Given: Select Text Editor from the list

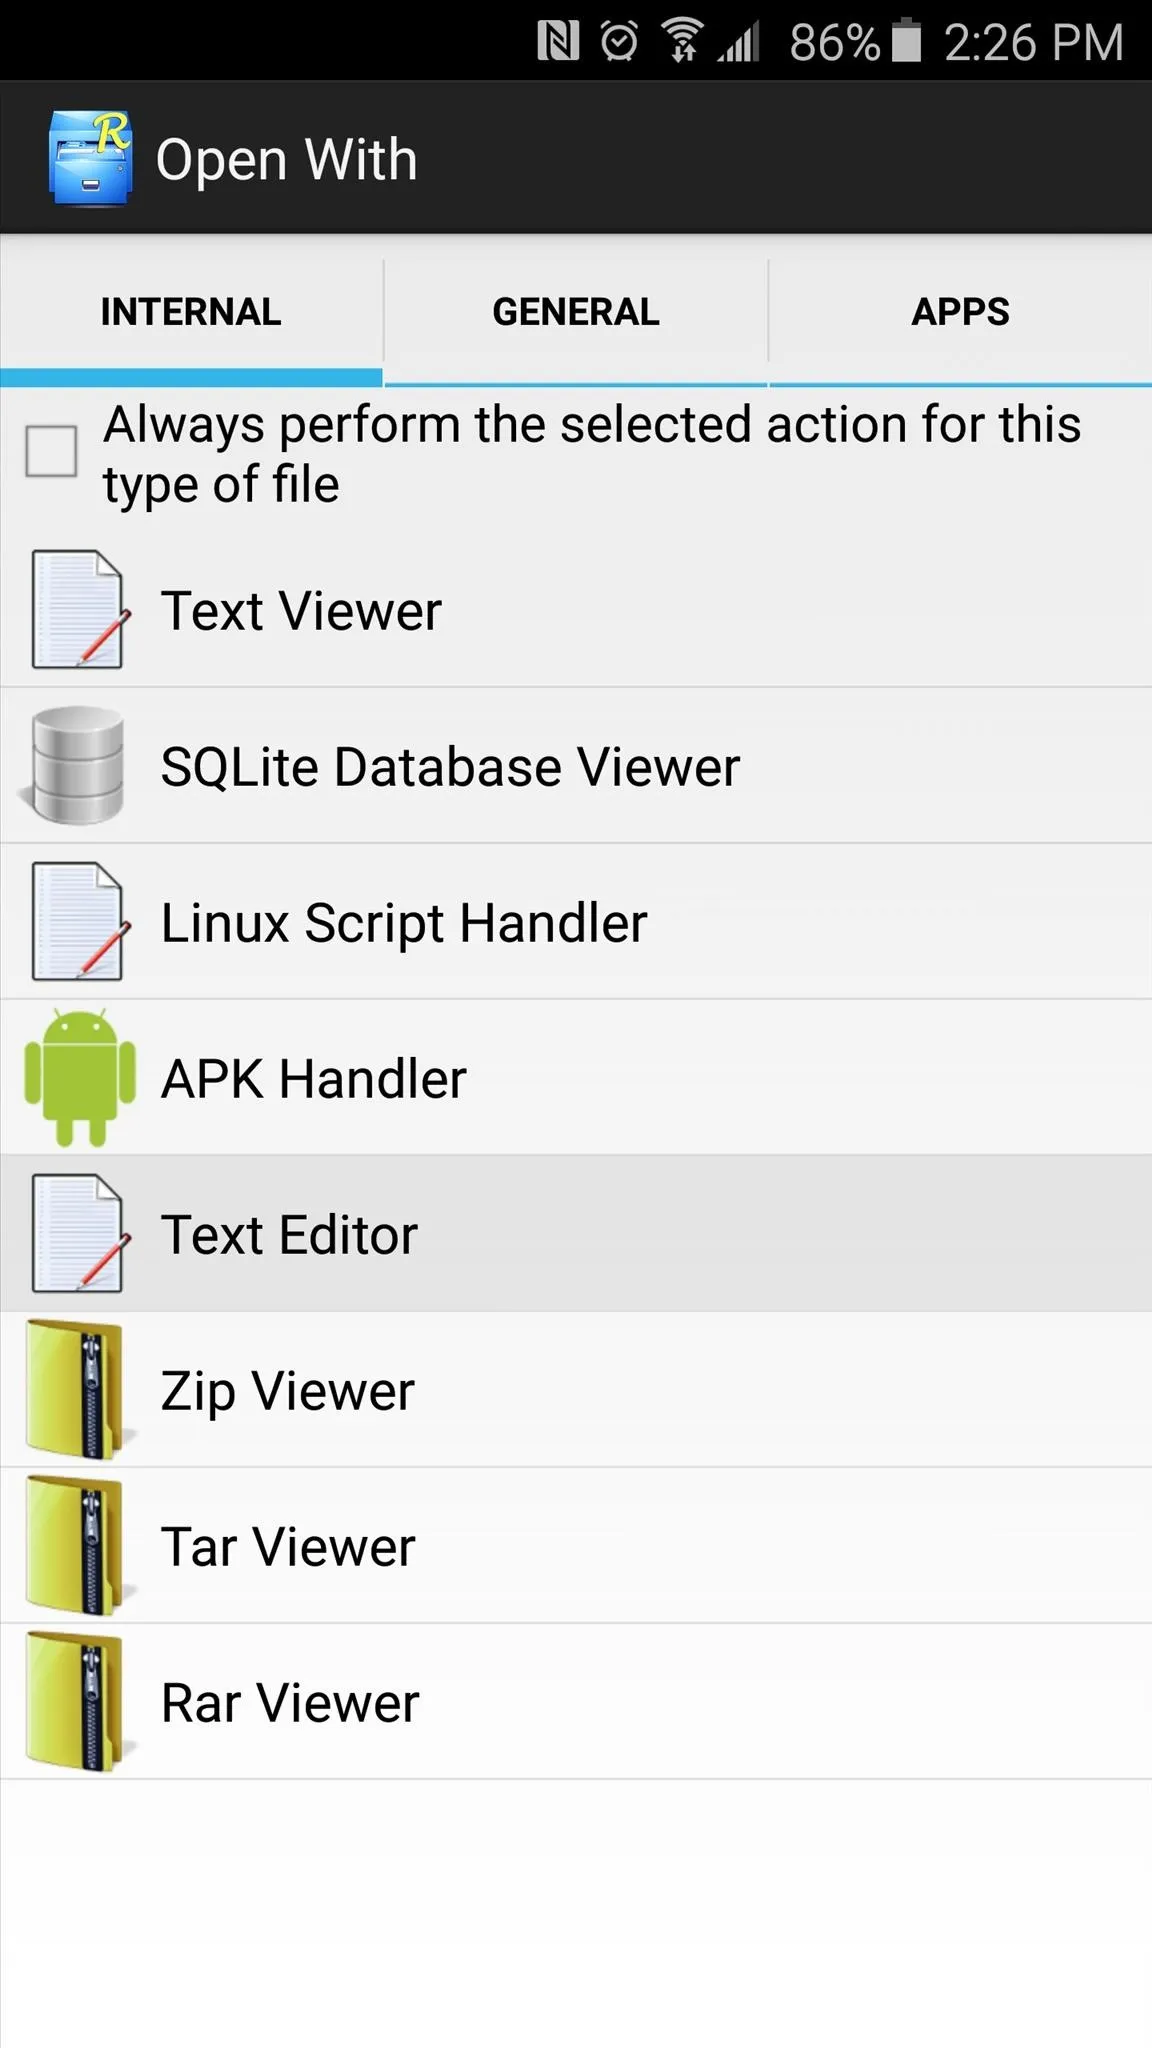Looking at the screenshot, I should pos(576,1234).
